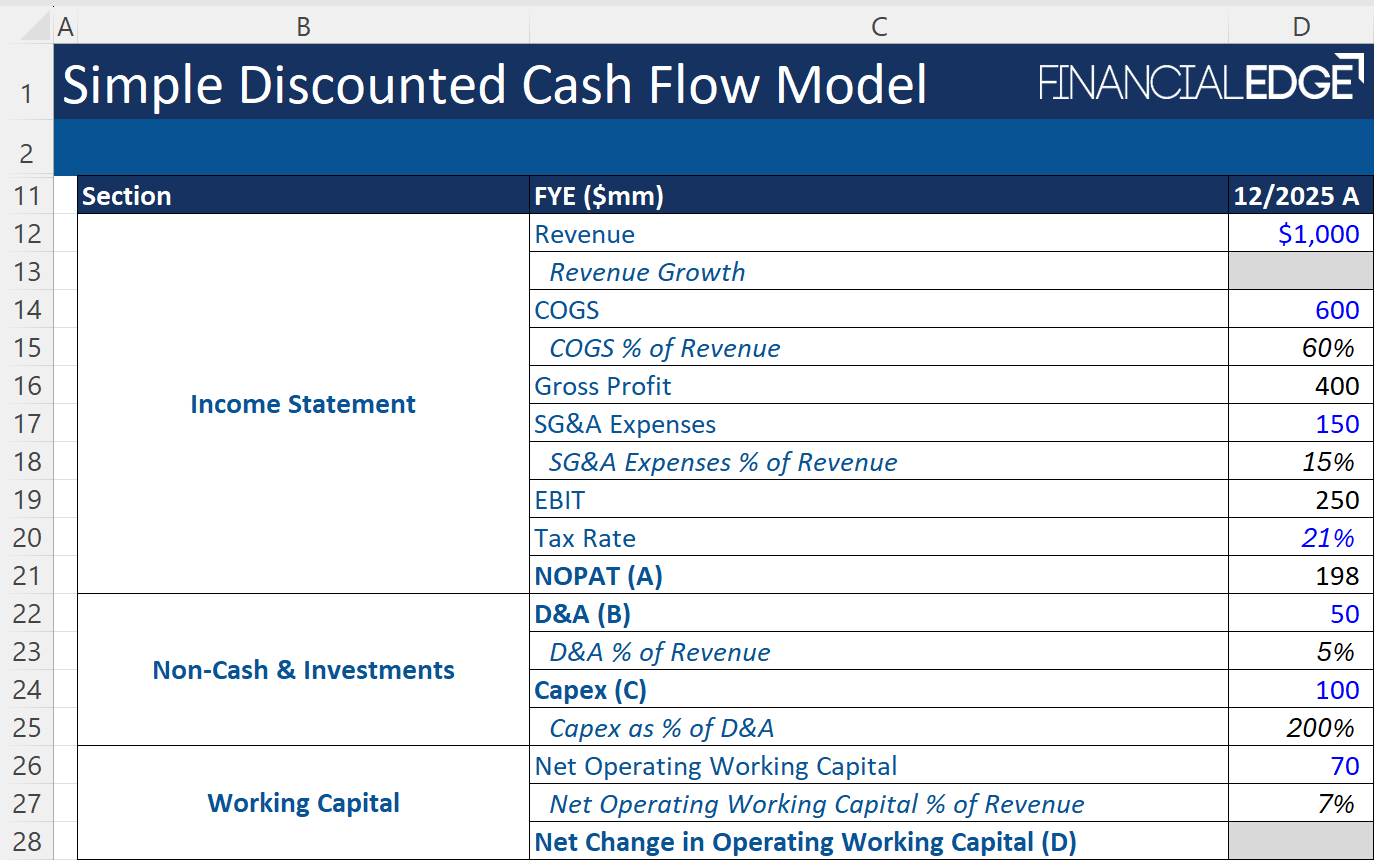Image resolution: width=1374 pixels, height=860 pixels.
Task: Select the empty Revenue Growth input cell
Action: (1299, 271)
